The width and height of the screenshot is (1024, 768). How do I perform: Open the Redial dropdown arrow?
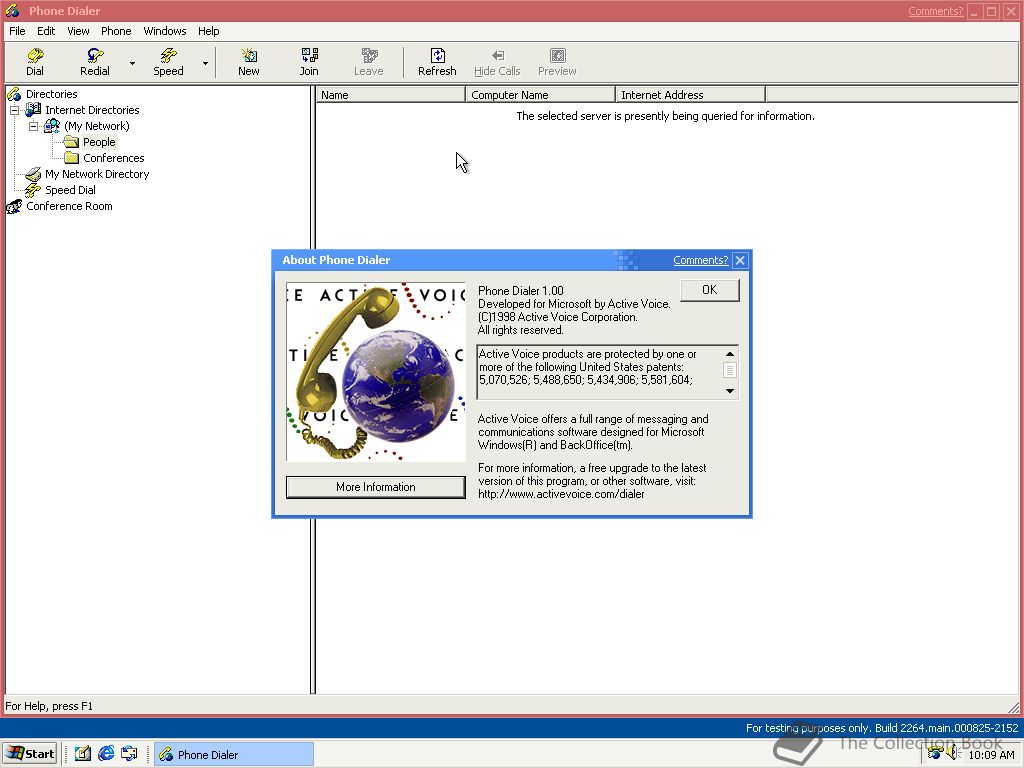pyautogui.click(x=133, y=63)
